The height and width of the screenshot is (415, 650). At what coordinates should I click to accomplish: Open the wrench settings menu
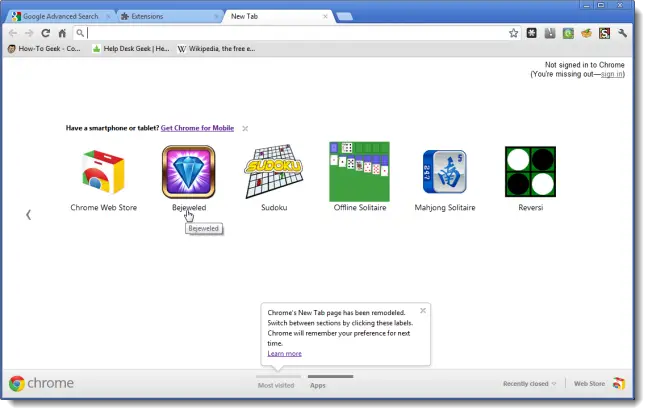622,33
